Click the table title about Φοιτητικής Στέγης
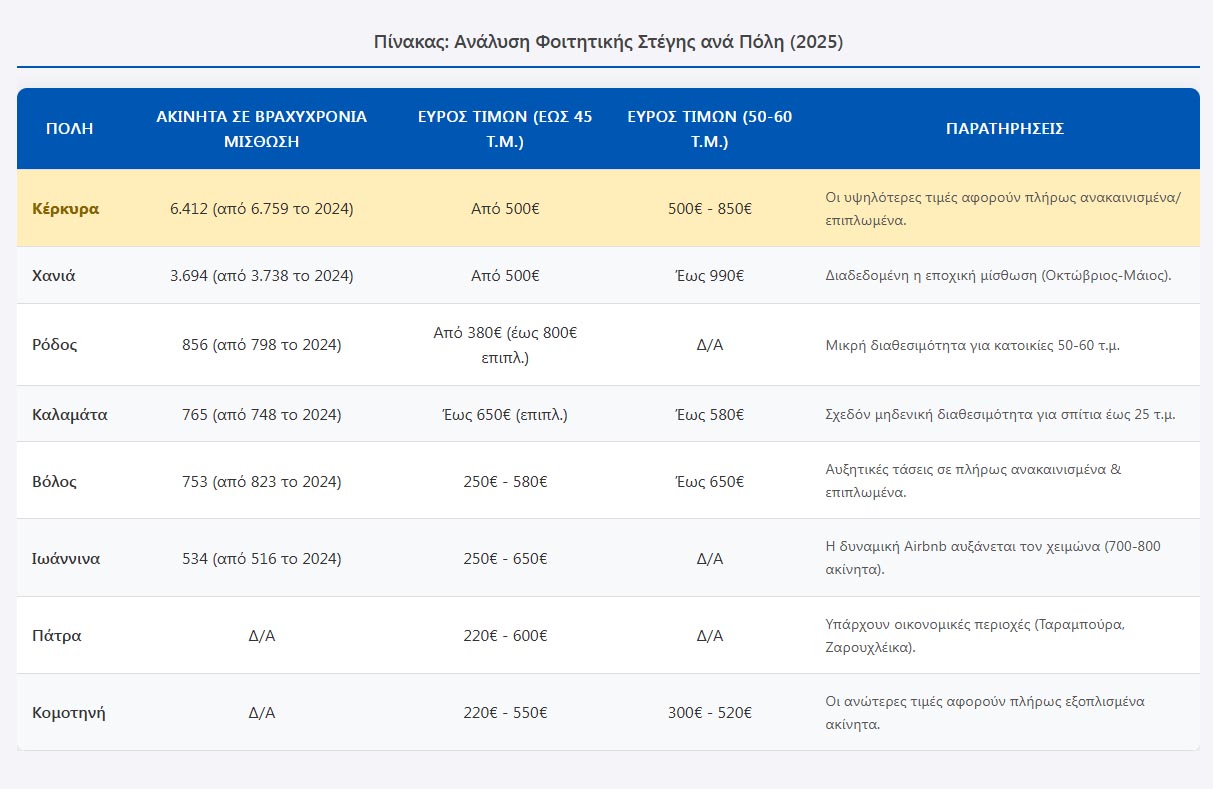 pos(608,42)
